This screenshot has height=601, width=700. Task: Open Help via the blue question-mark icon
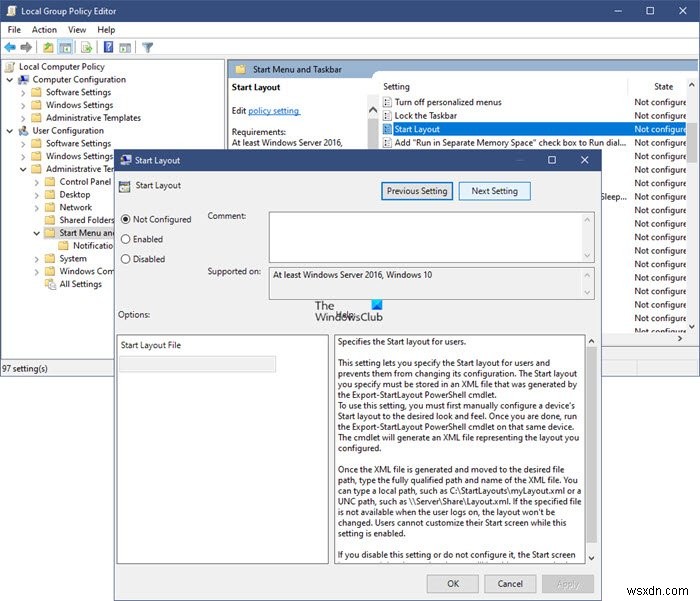coord(106,47)
